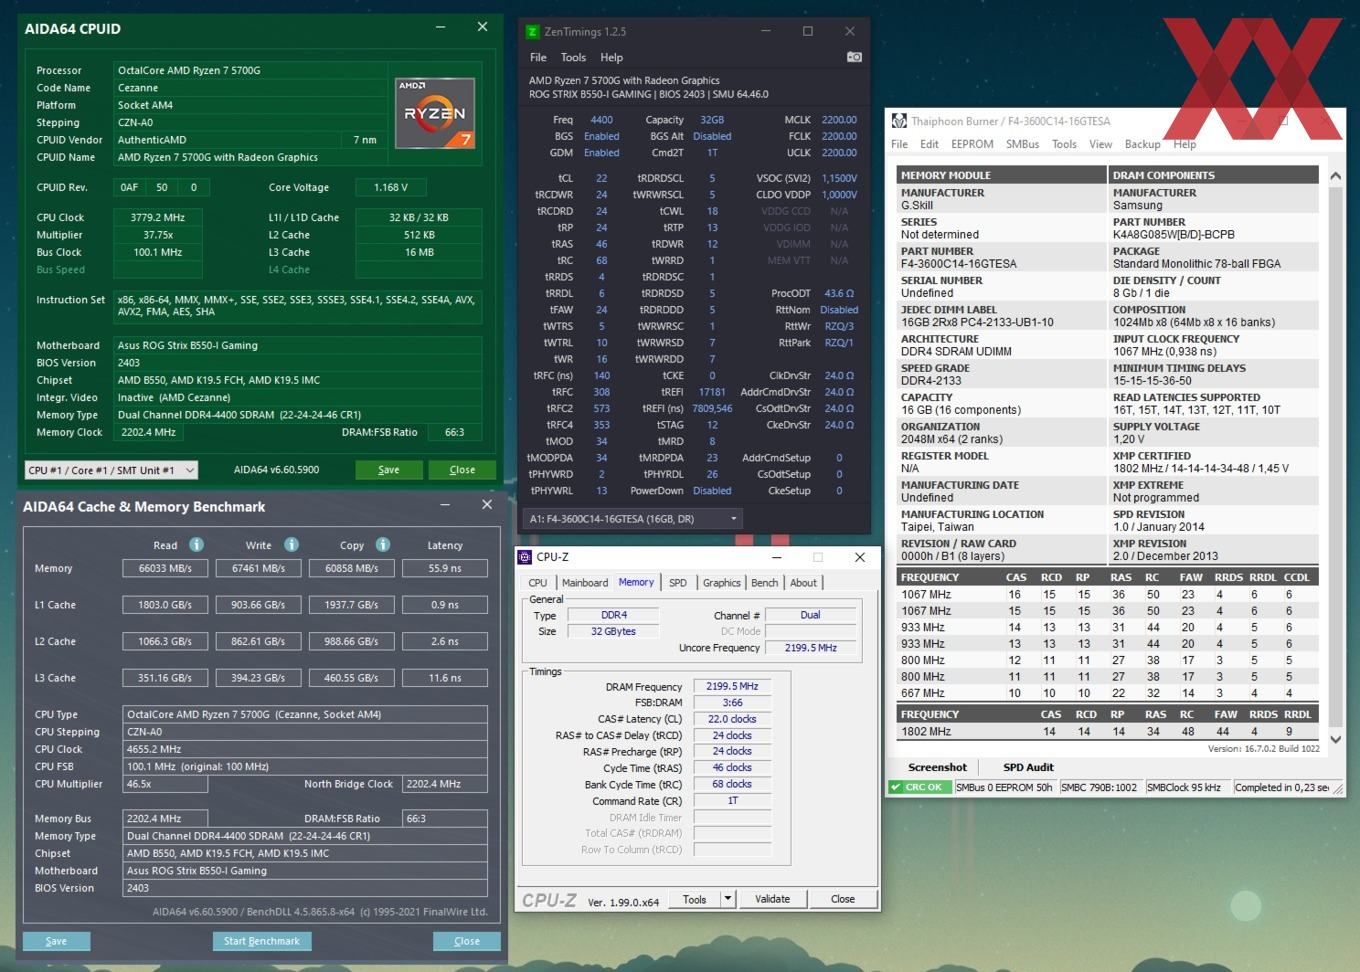Close the AIDA64 Cache & Memory Benchmark window
Image resolution: width=1360 pixels, height=972 pixels.
pos(487,505)
